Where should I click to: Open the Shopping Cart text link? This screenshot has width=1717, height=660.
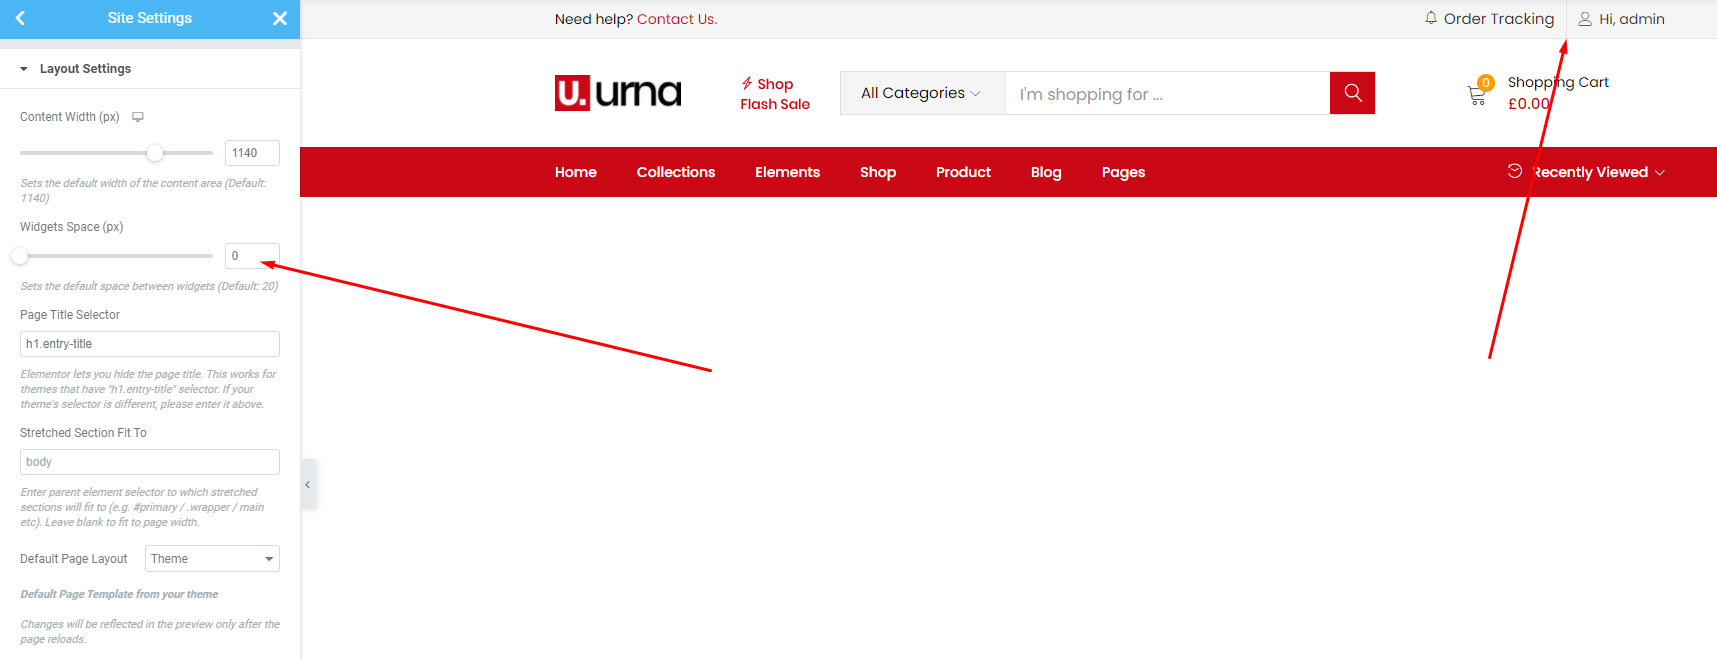(1558, 82)
